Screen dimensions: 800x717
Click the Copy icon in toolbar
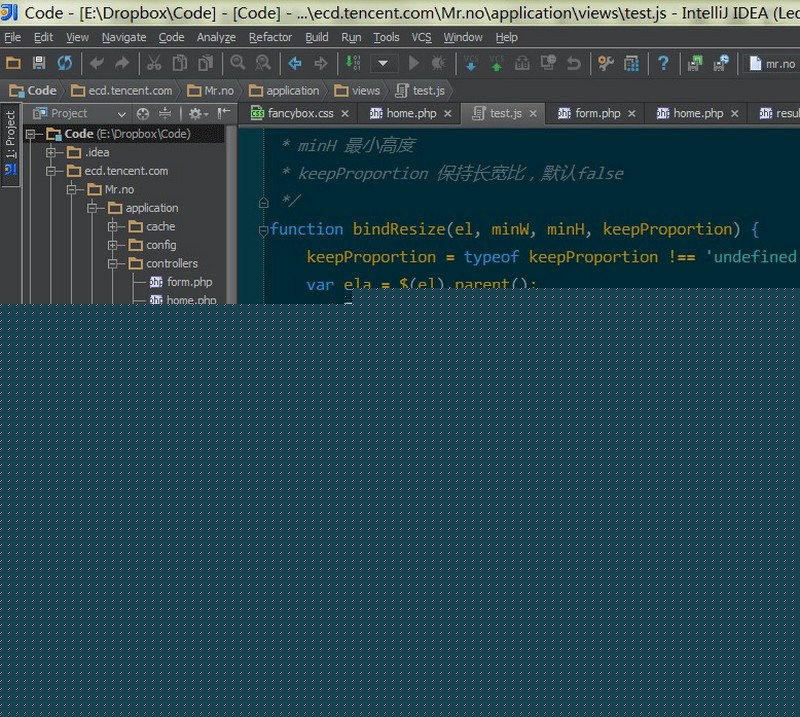(180, 63)
